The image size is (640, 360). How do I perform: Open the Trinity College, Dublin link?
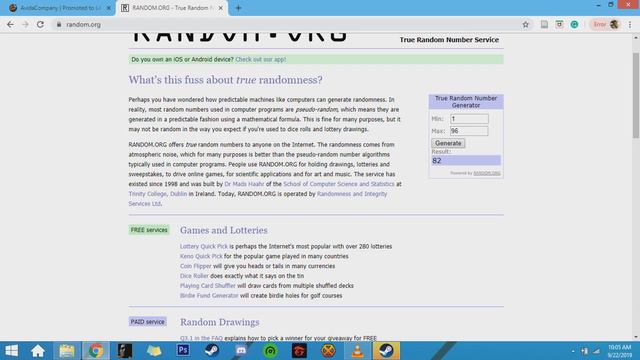point(158,194)
